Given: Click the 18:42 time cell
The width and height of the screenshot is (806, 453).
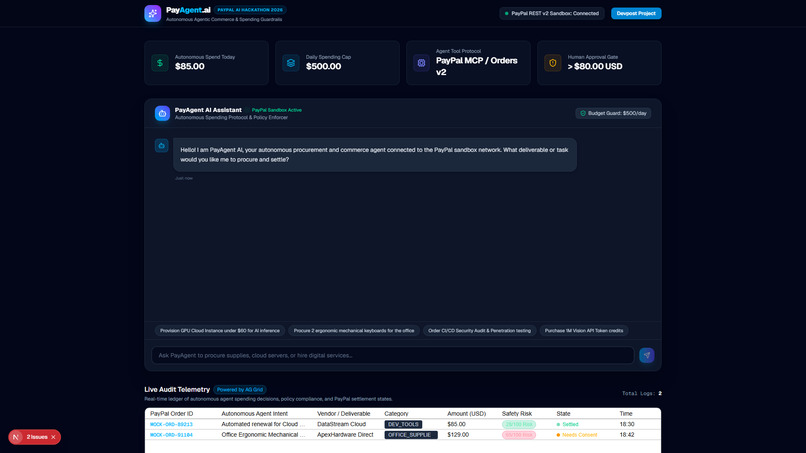Looking at the screenshot, I should [x=627, y=435].
